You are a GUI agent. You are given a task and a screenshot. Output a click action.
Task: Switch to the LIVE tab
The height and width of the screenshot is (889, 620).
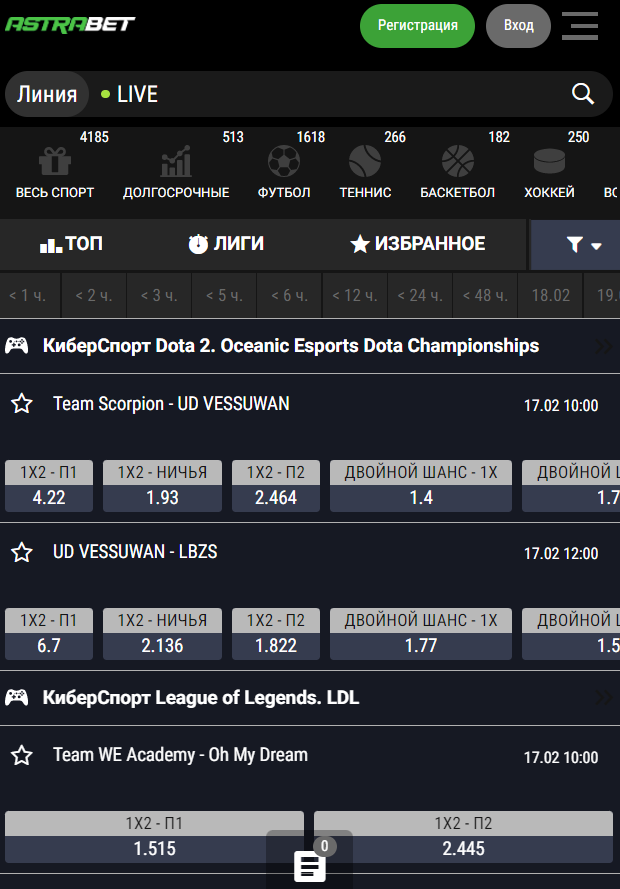coord(130,95)
